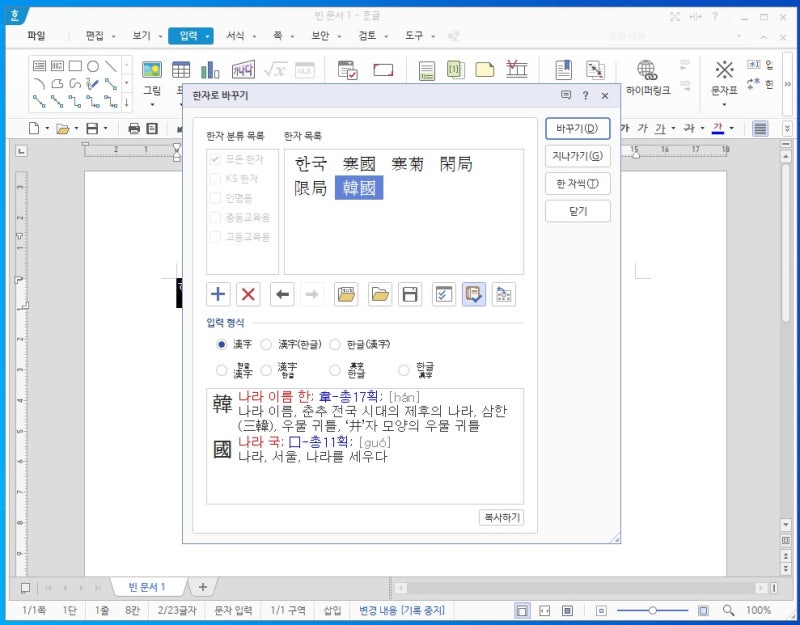
Task: Open the 보안 menu
Action: pos(320,36)
